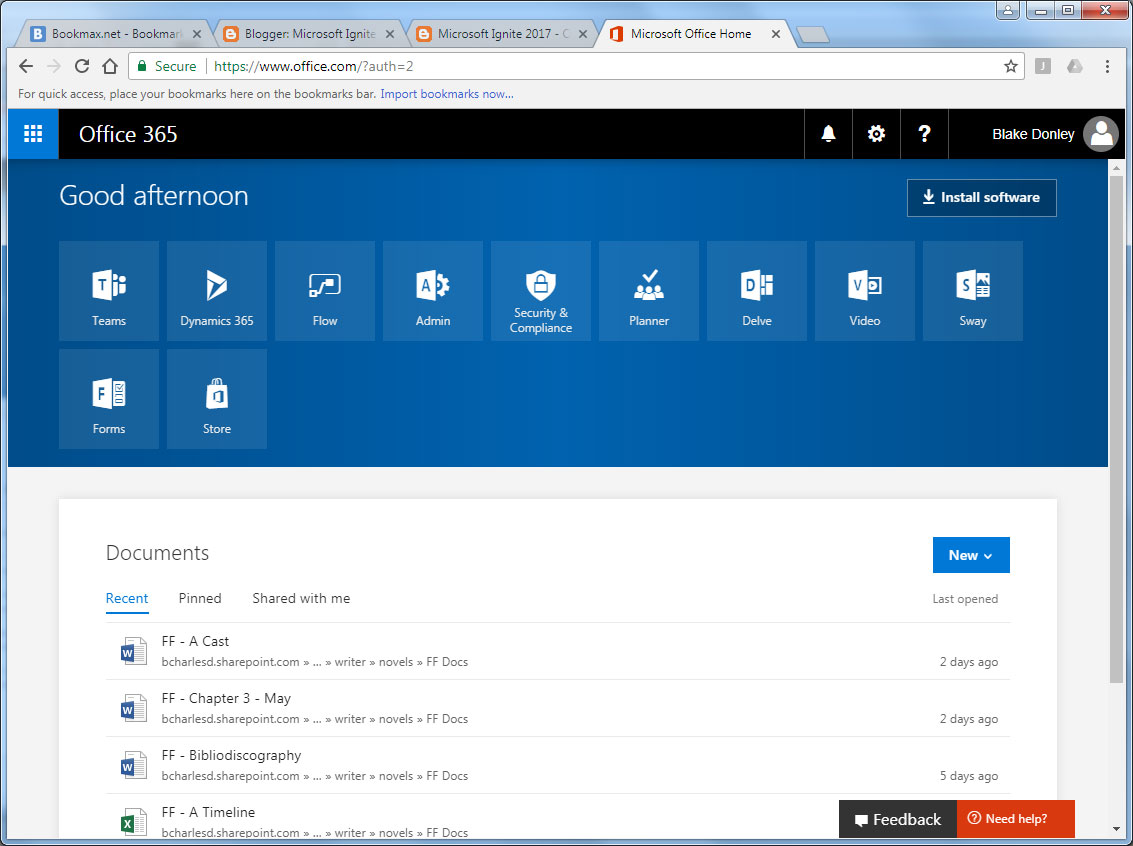Expand the New document dropdown

click(x=971, y=555)
